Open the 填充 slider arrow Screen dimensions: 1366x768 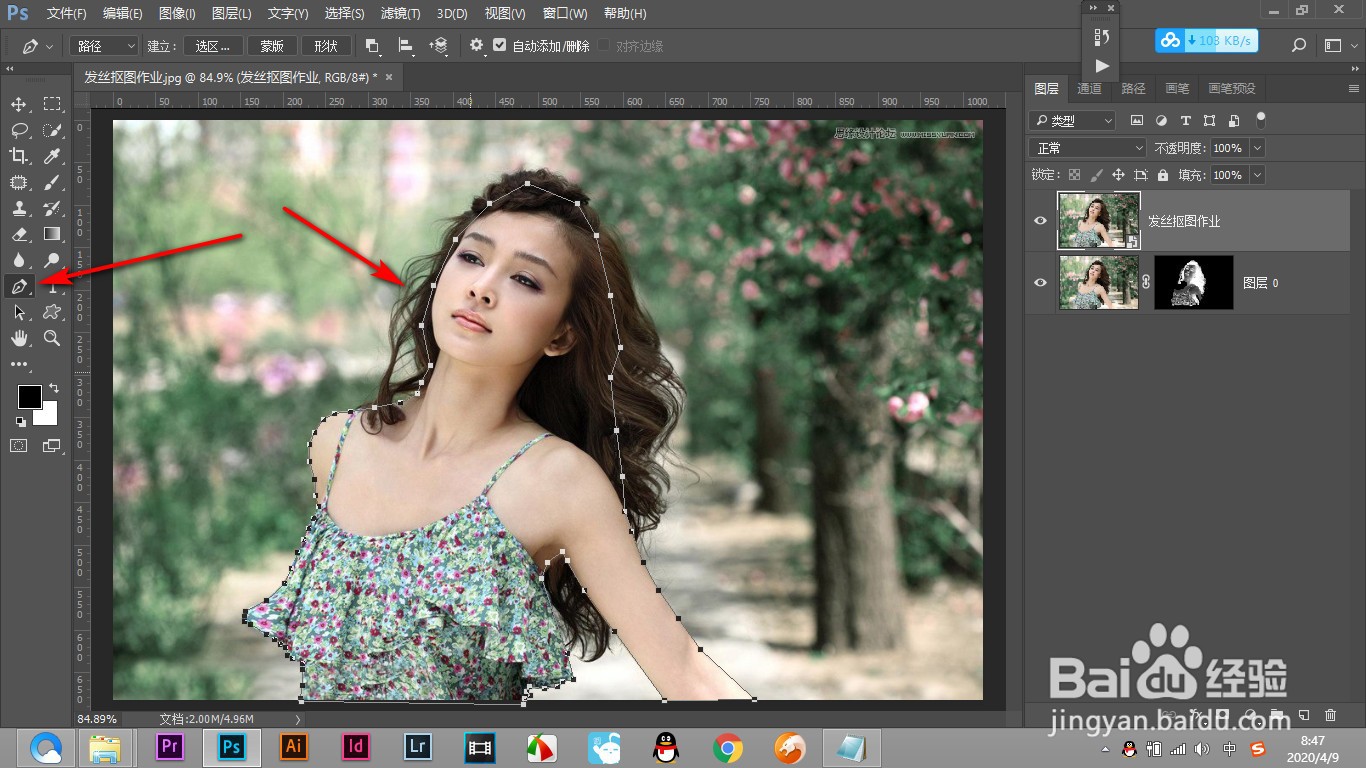coord(1257,175)
